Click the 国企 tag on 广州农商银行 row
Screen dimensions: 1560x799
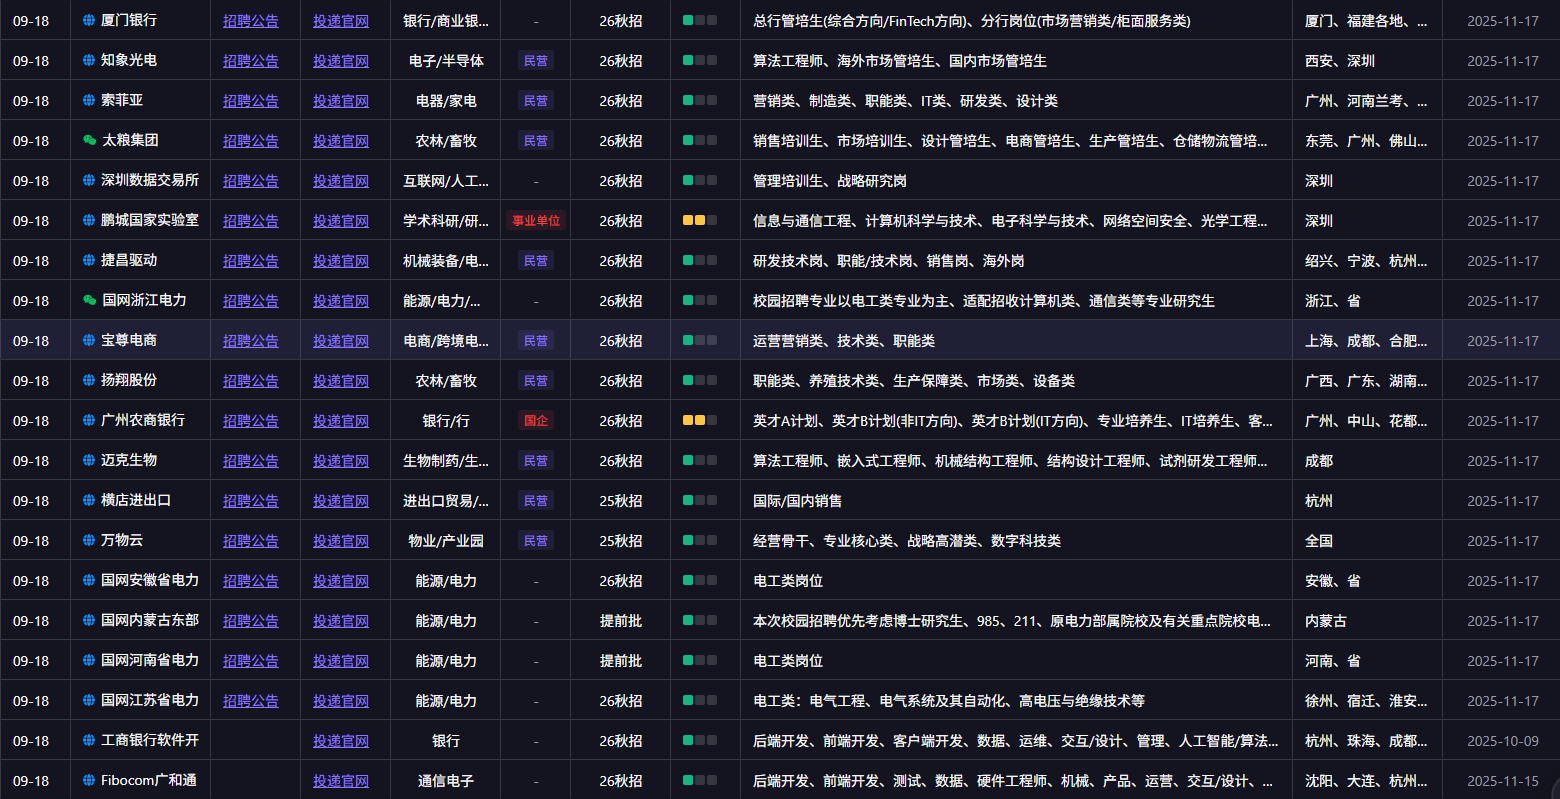pos(535,420)
